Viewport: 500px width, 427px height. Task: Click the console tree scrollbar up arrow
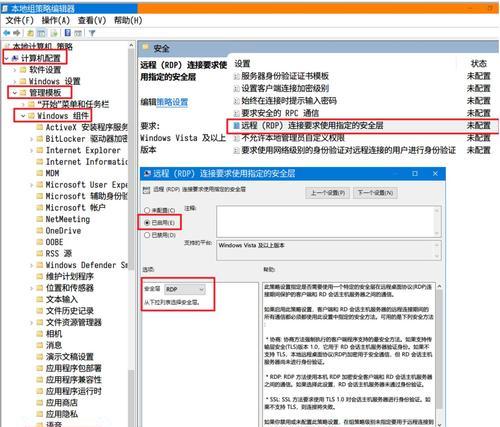(131, 45)
